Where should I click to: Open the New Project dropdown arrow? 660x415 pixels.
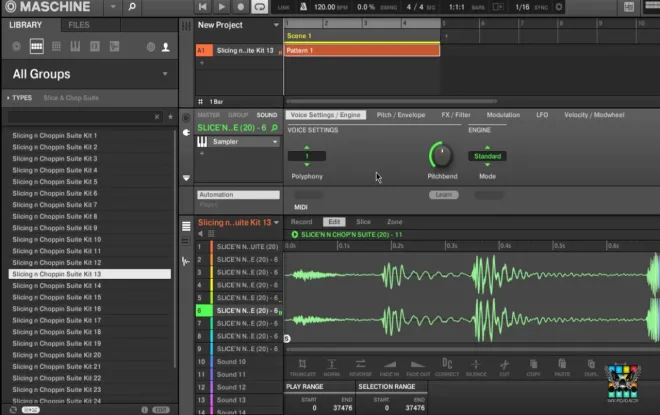coord(276,25)
